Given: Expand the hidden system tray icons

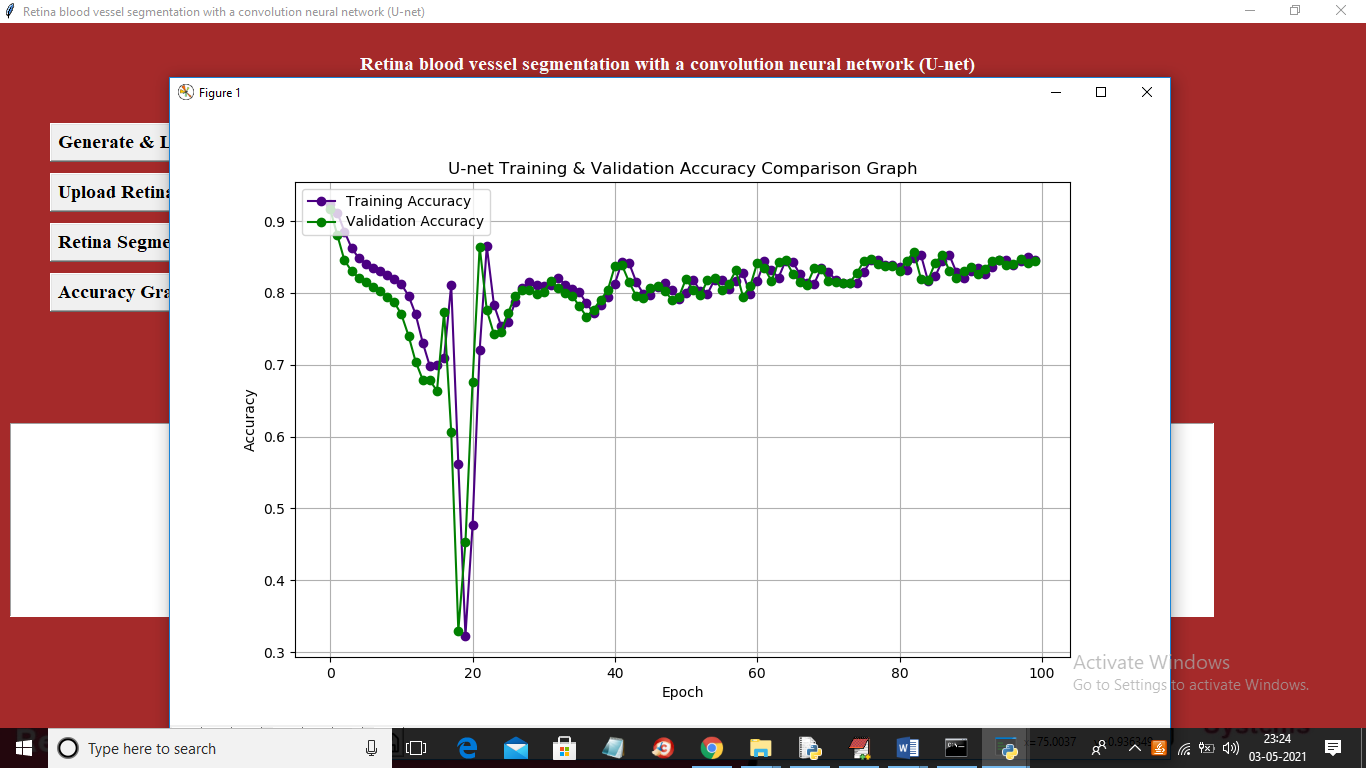Looking at the screenshot, I should 1135,748.
